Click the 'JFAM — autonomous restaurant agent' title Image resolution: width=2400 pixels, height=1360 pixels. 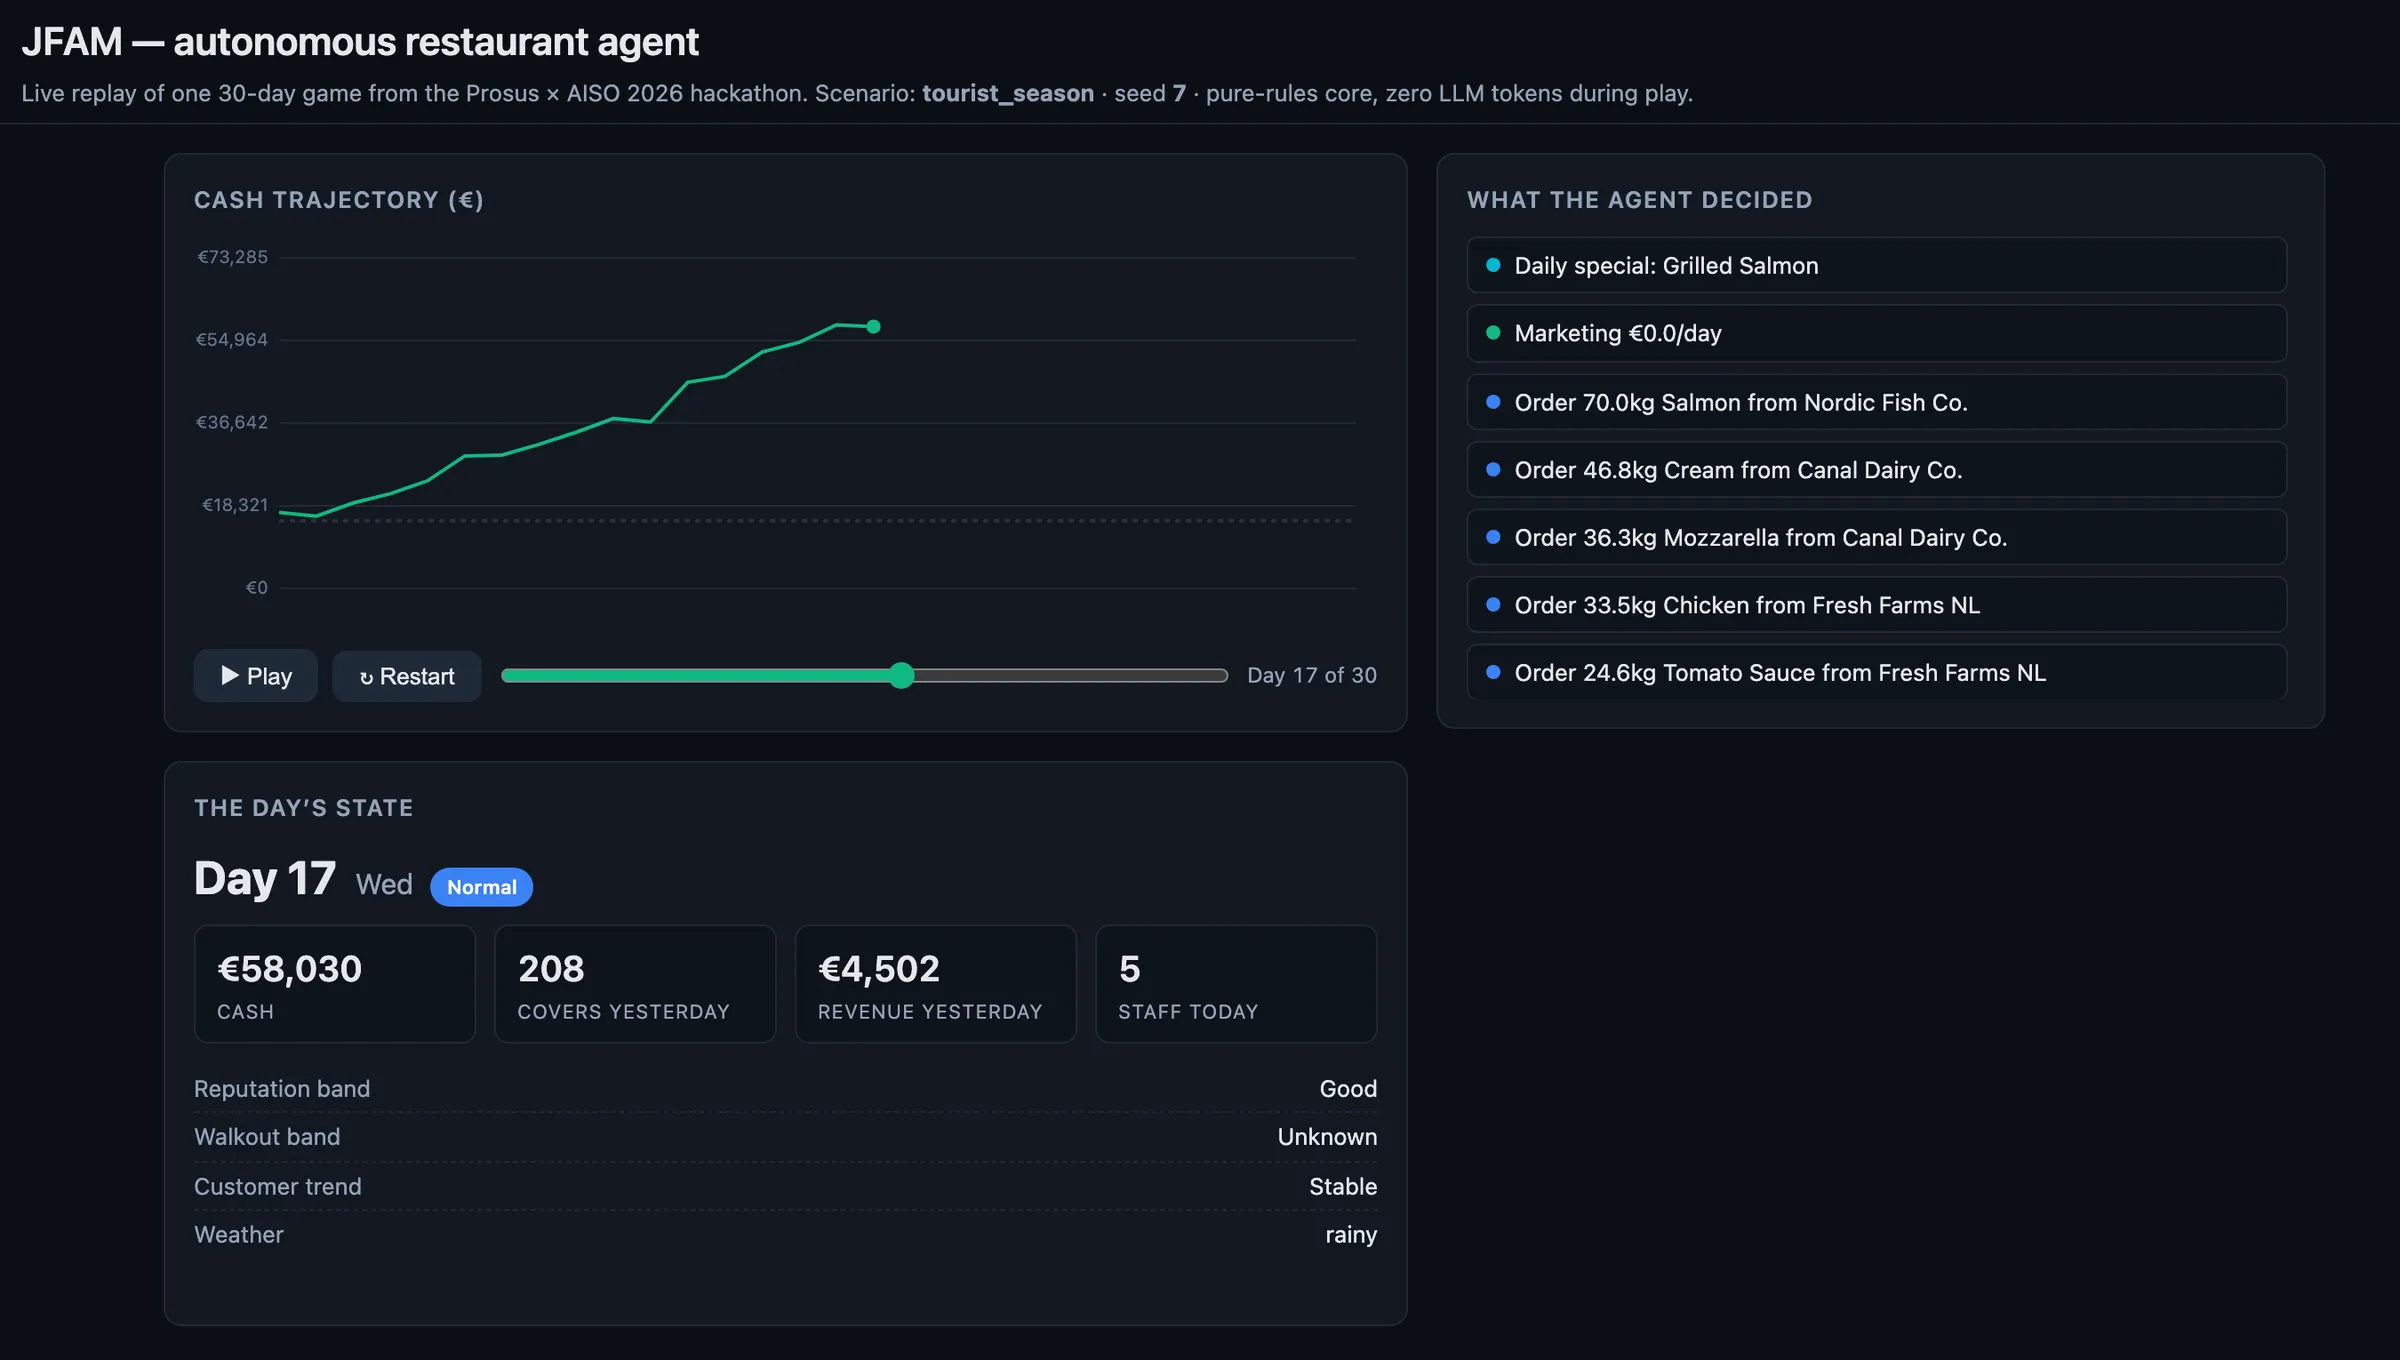pyautogui.click(x=360, y=42)
